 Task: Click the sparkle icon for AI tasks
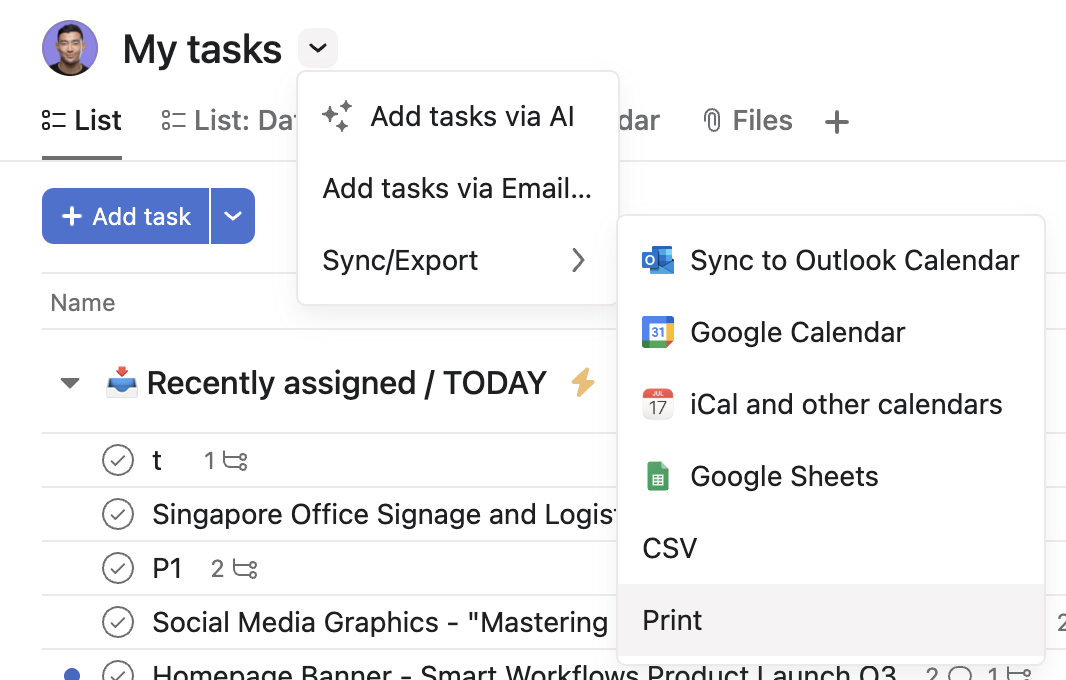337,116
